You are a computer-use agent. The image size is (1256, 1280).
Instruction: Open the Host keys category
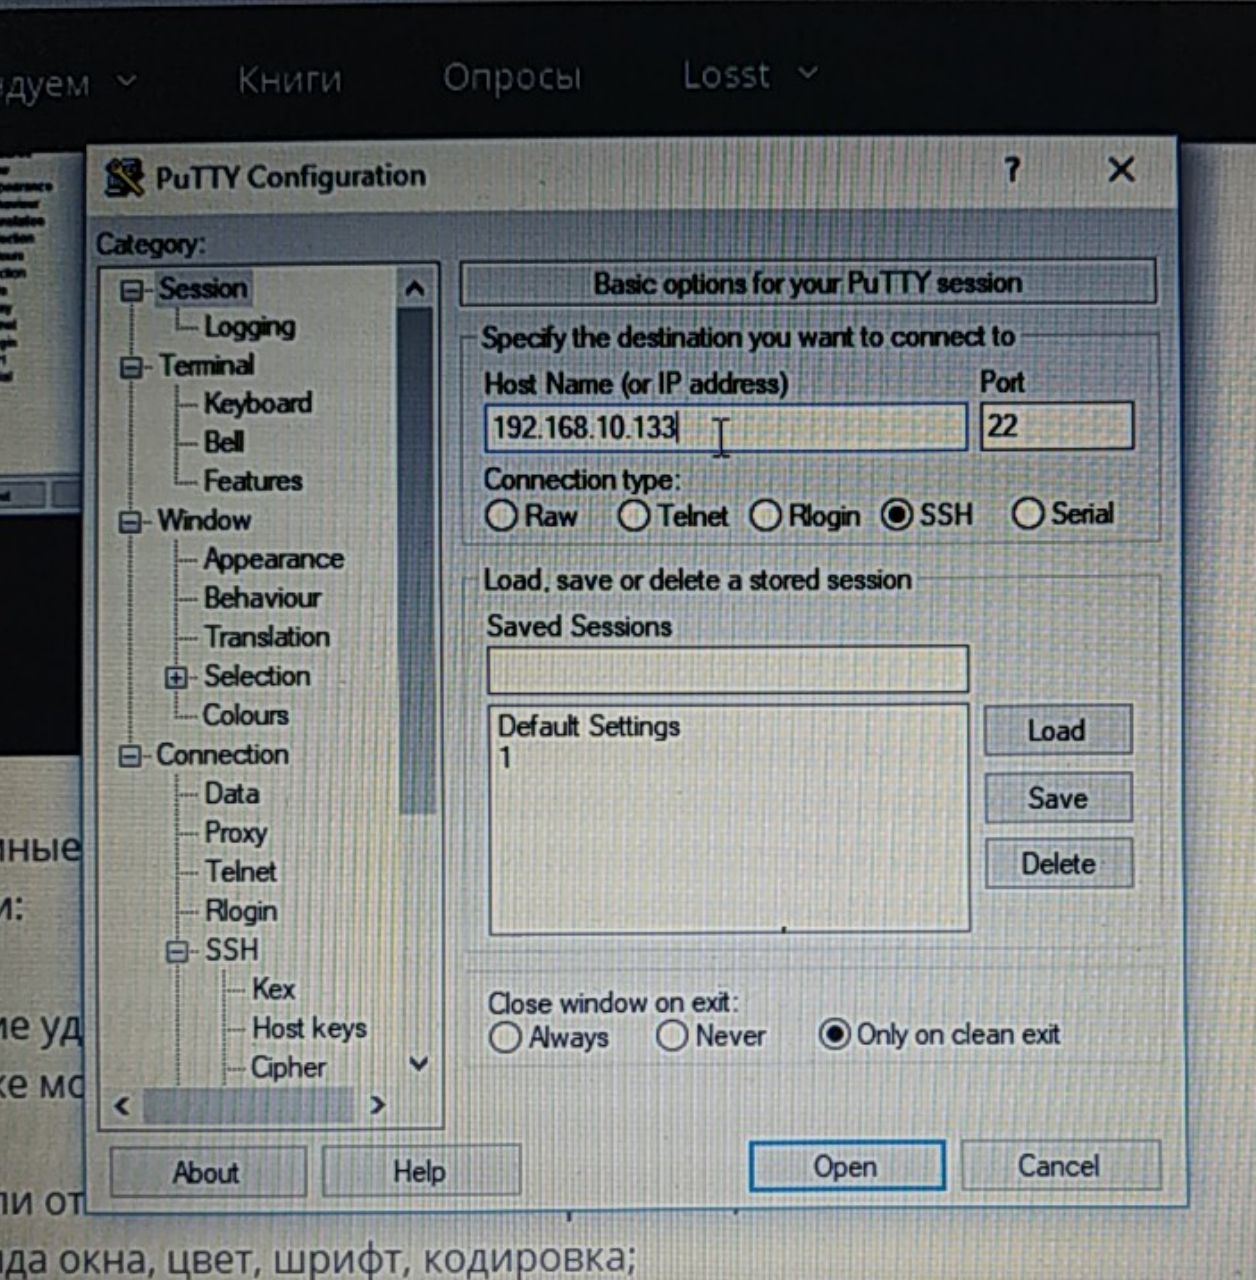(x=310, y=1028)
